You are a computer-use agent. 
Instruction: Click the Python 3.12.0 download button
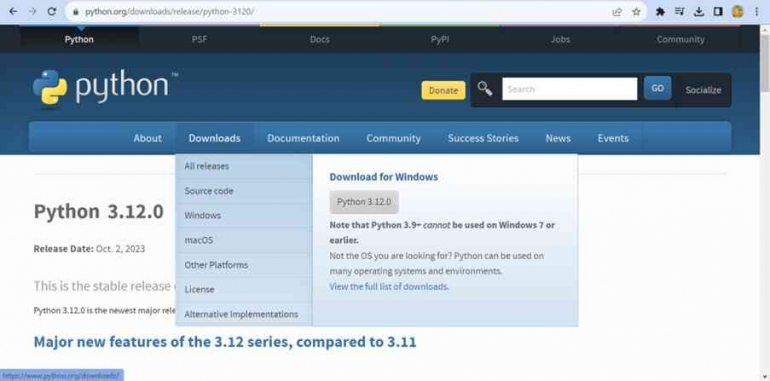click(x=364, y=202)
